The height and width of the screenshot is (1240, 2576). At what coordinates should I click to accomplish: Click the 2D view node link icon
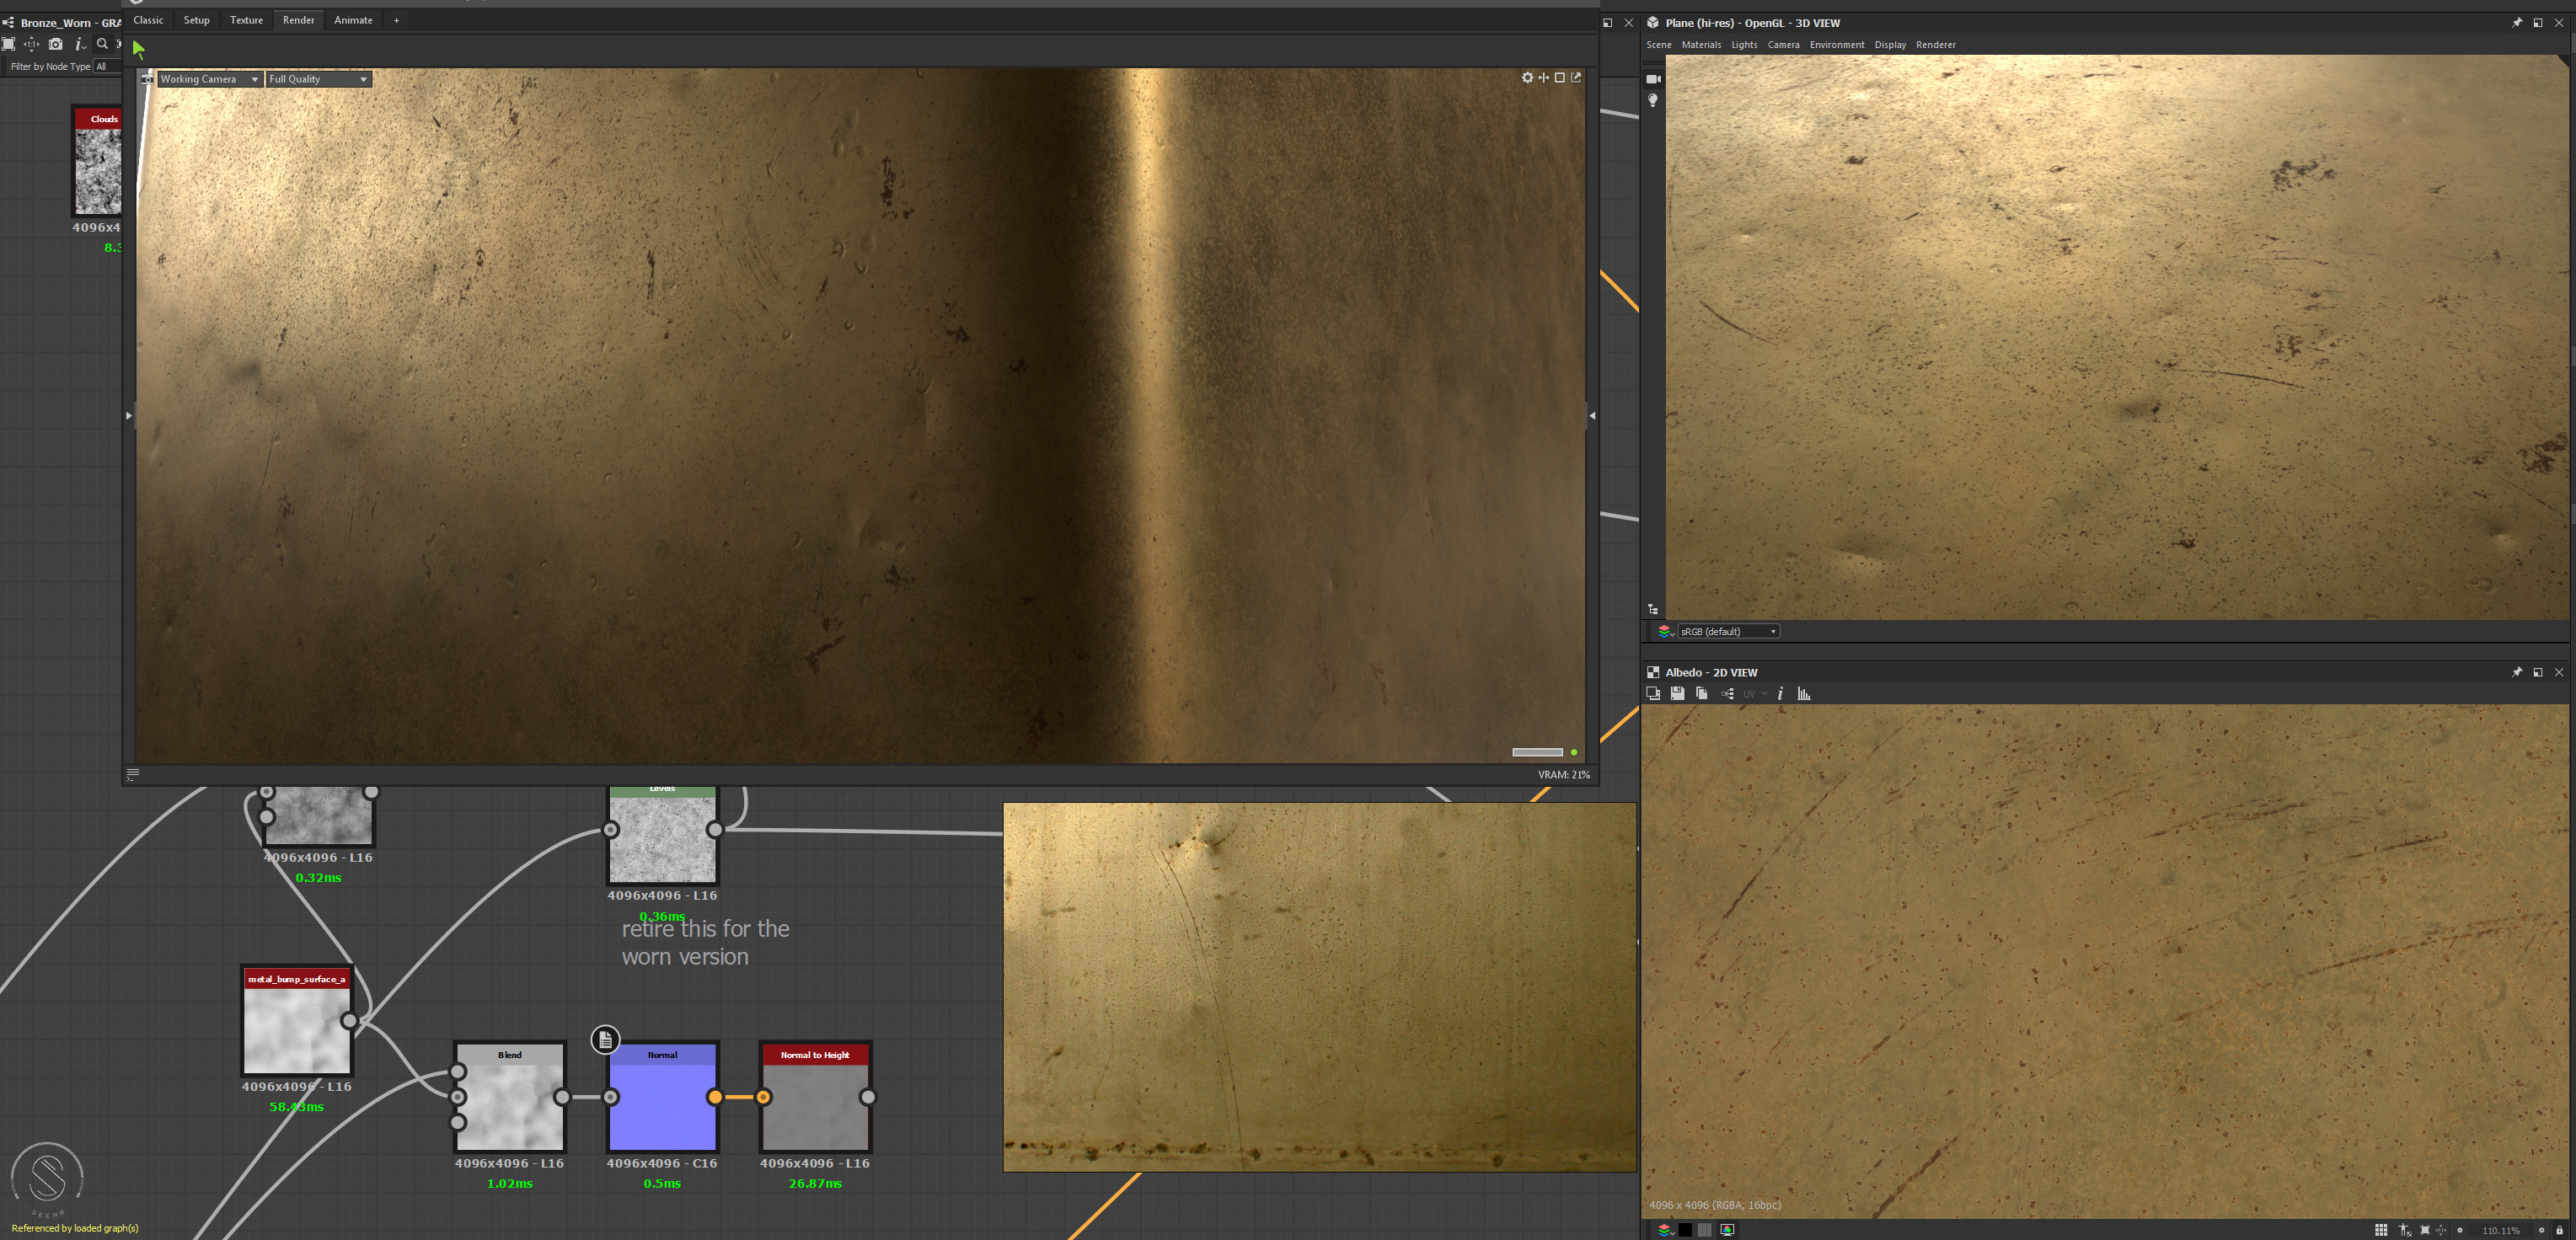point(1727,693)
